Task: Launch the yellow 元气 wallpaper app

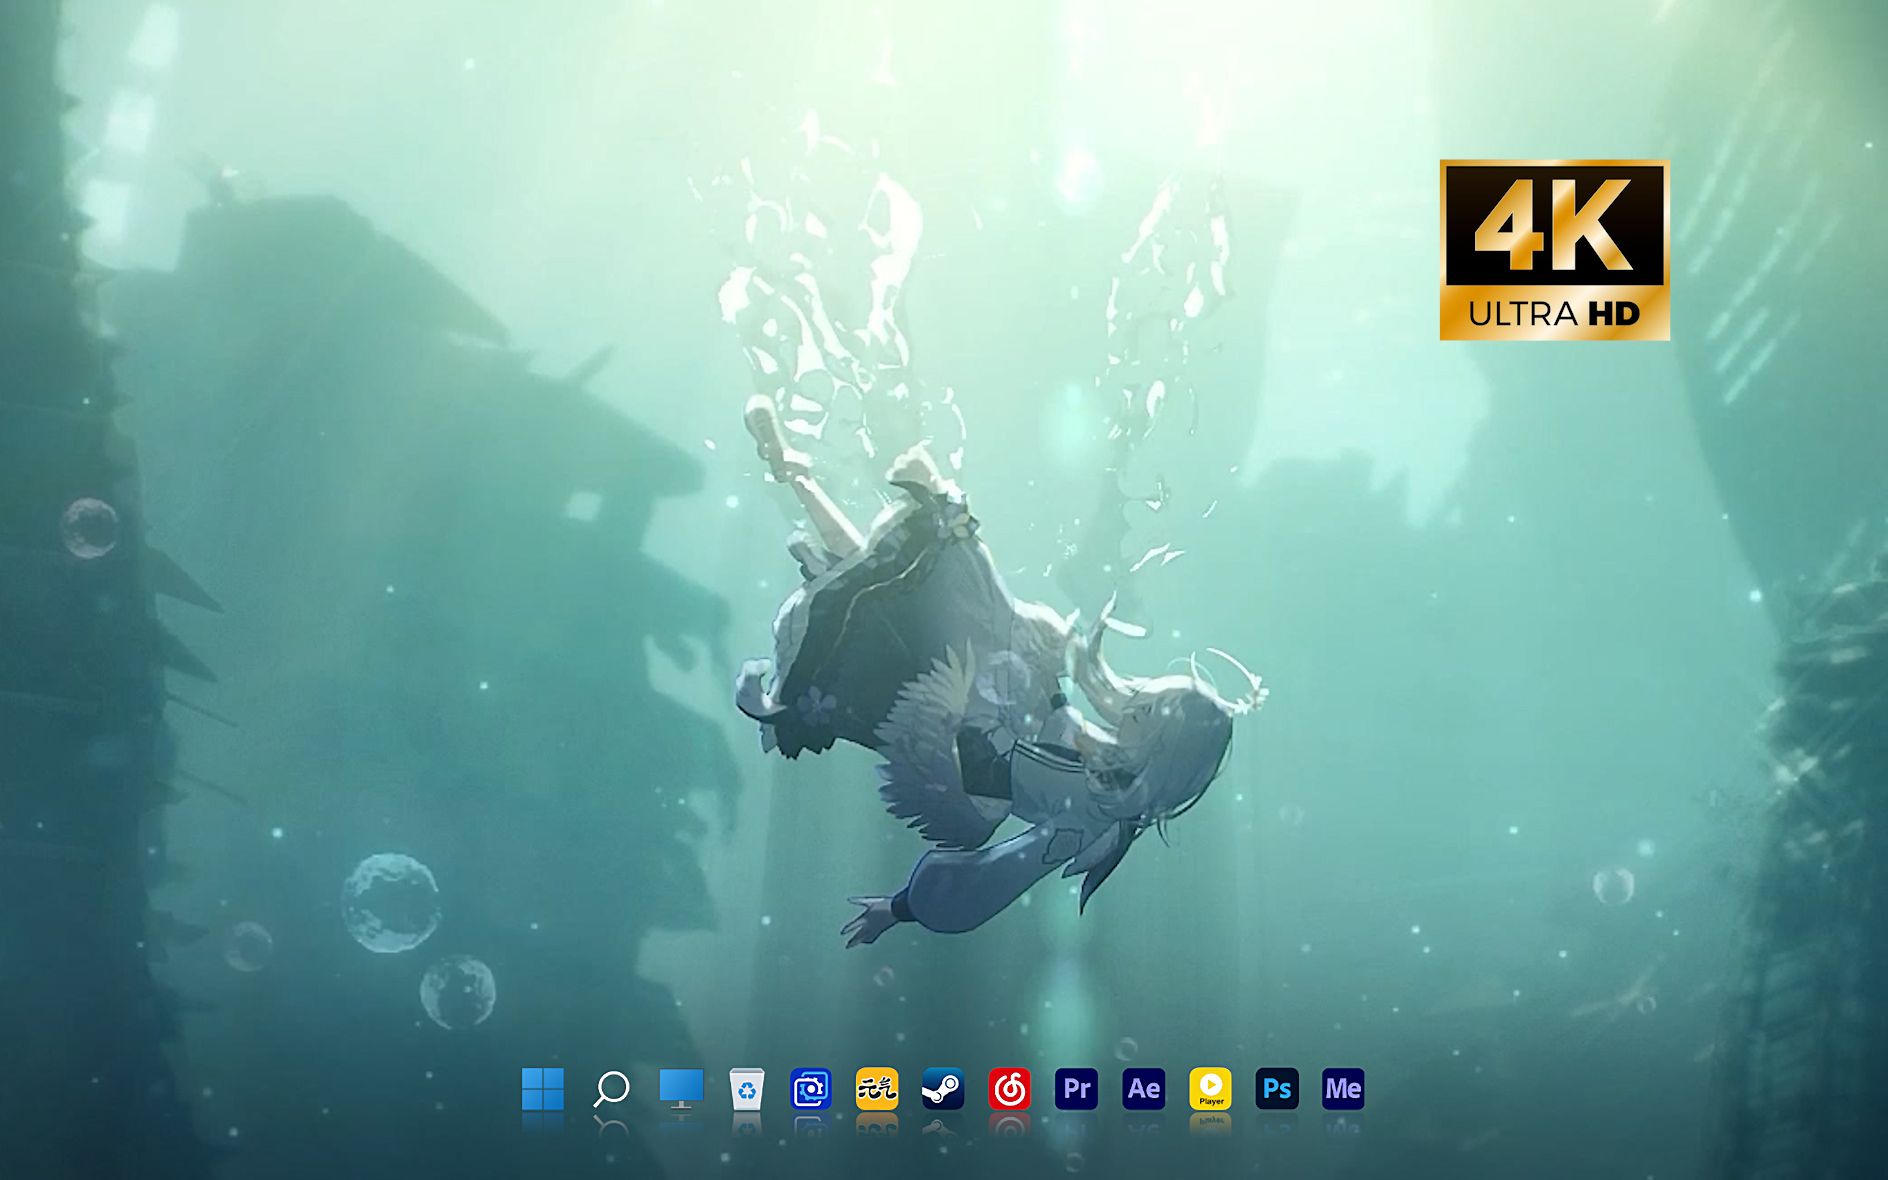Action: 877,1089
